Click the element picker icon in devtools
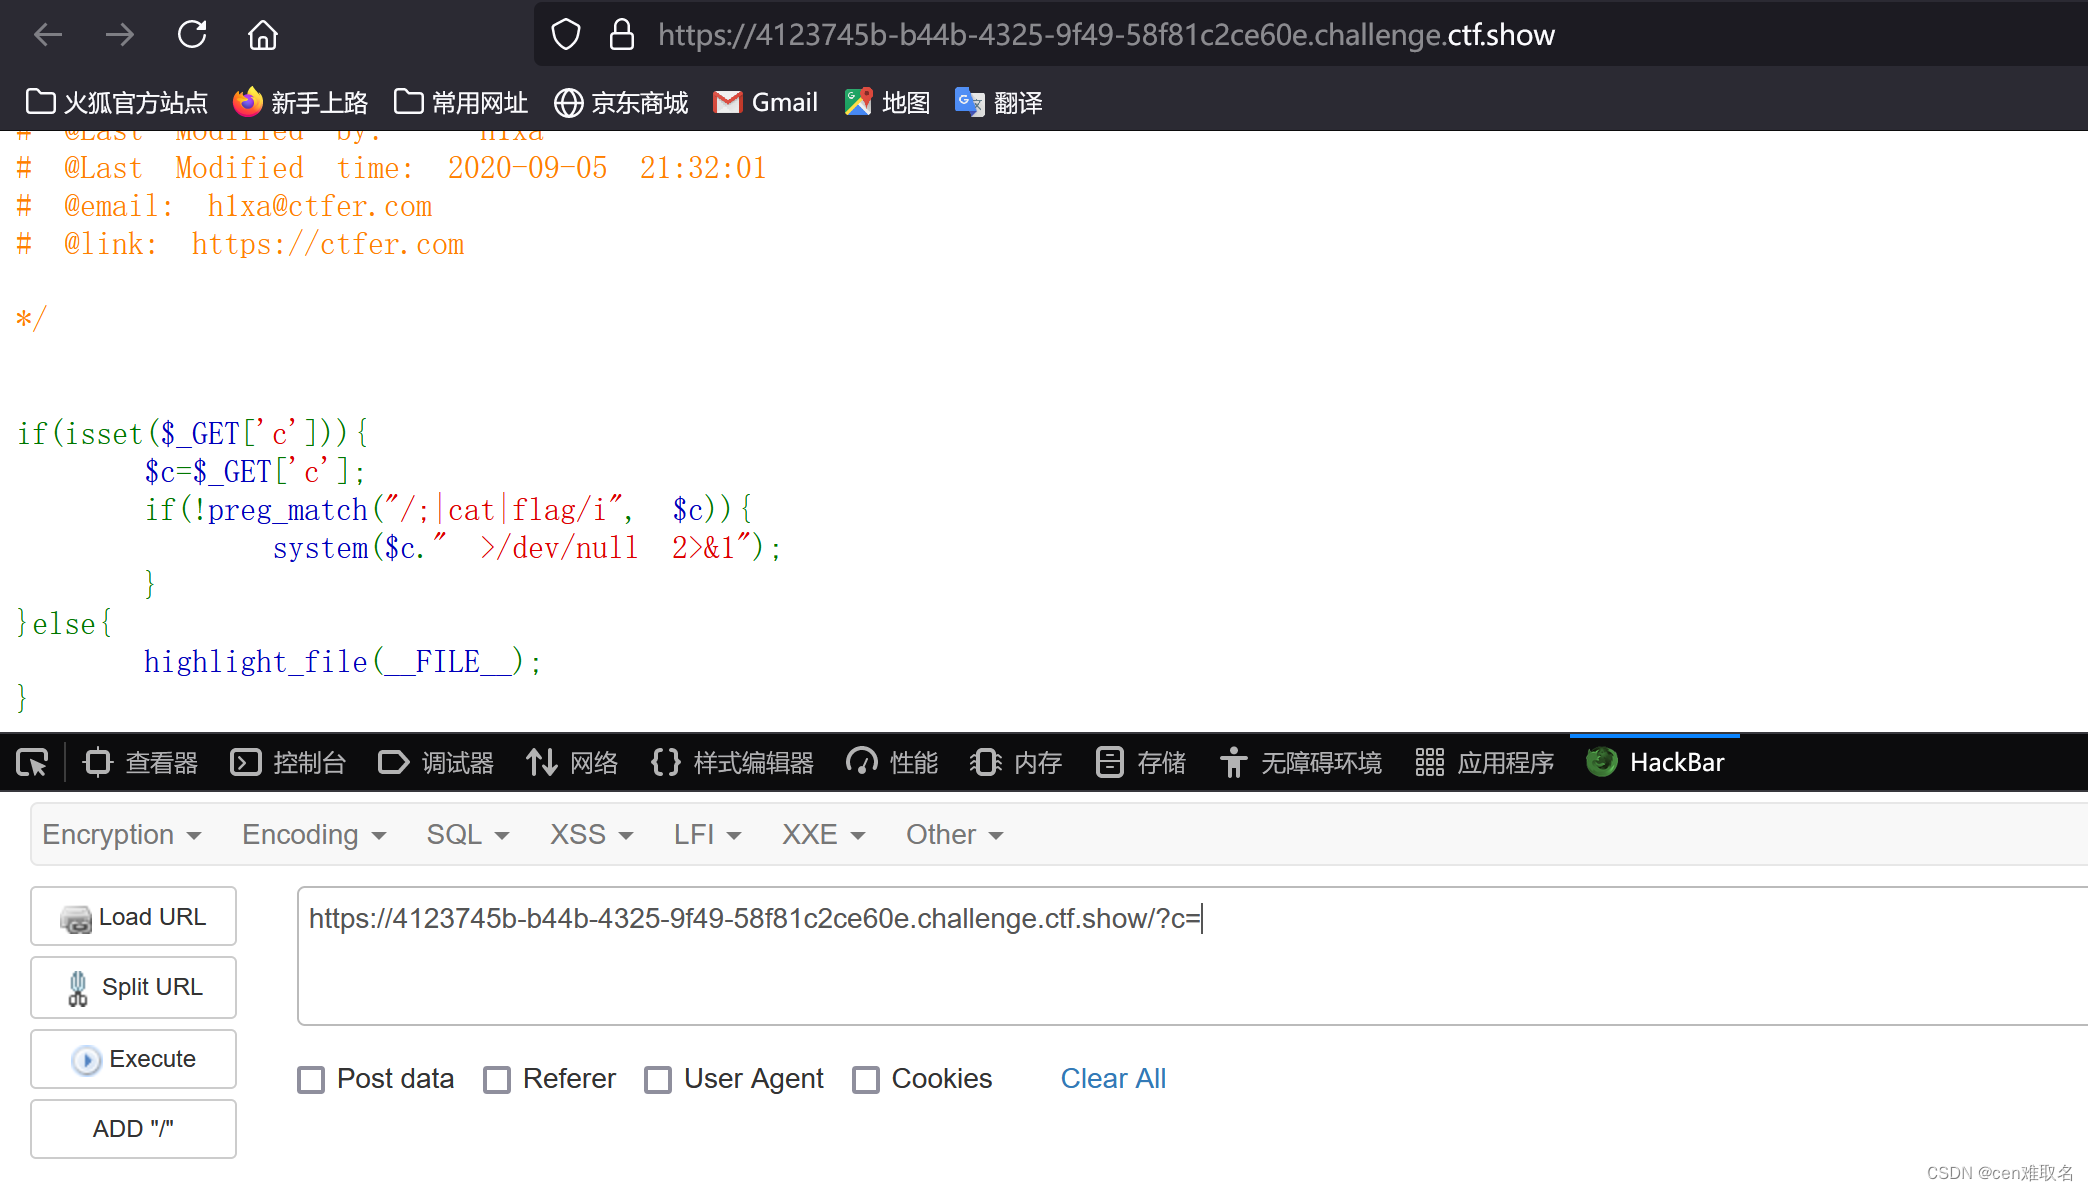2088x1191 pixels. (x=32, y=763)
